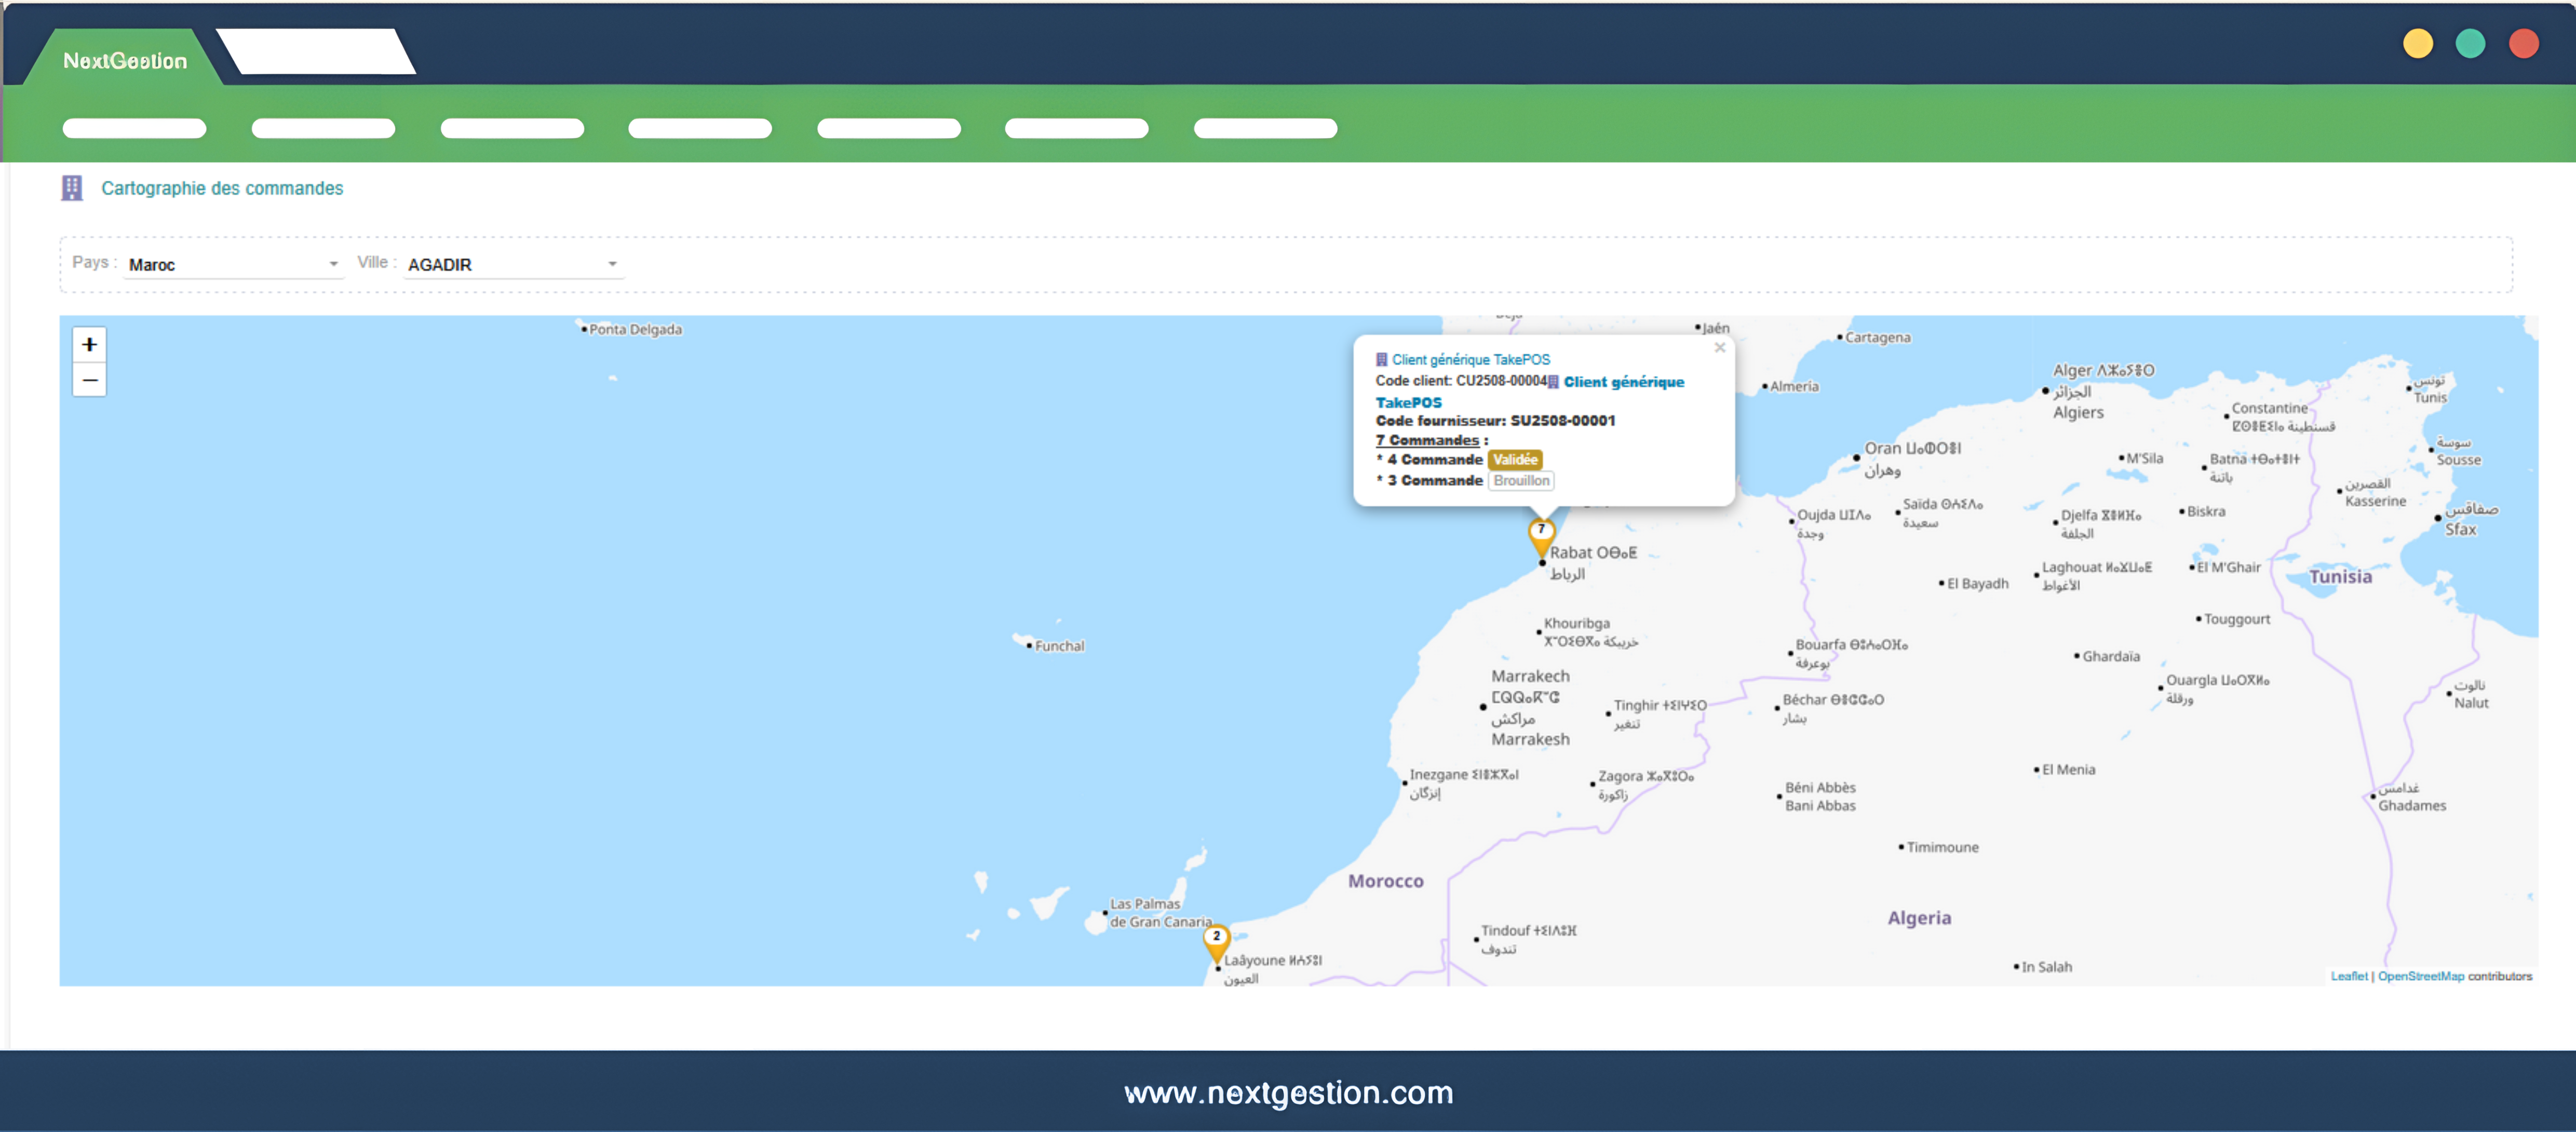This screenshot has width=2576, height=1132.
Task: Click the map zoom out minus button
Action: 89,380
